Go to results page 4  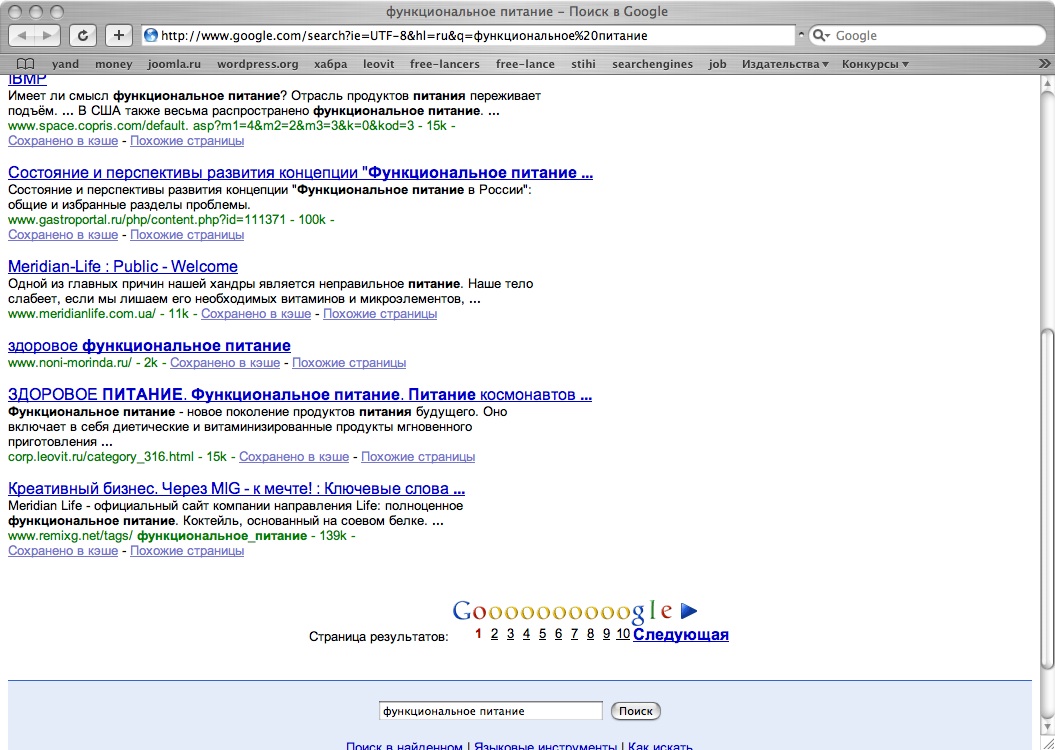(526, 634)
